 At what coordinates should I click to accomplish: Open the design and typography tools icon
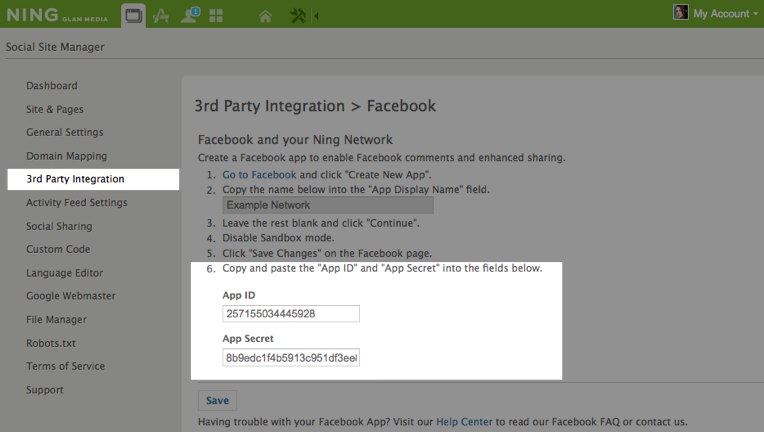161,16
